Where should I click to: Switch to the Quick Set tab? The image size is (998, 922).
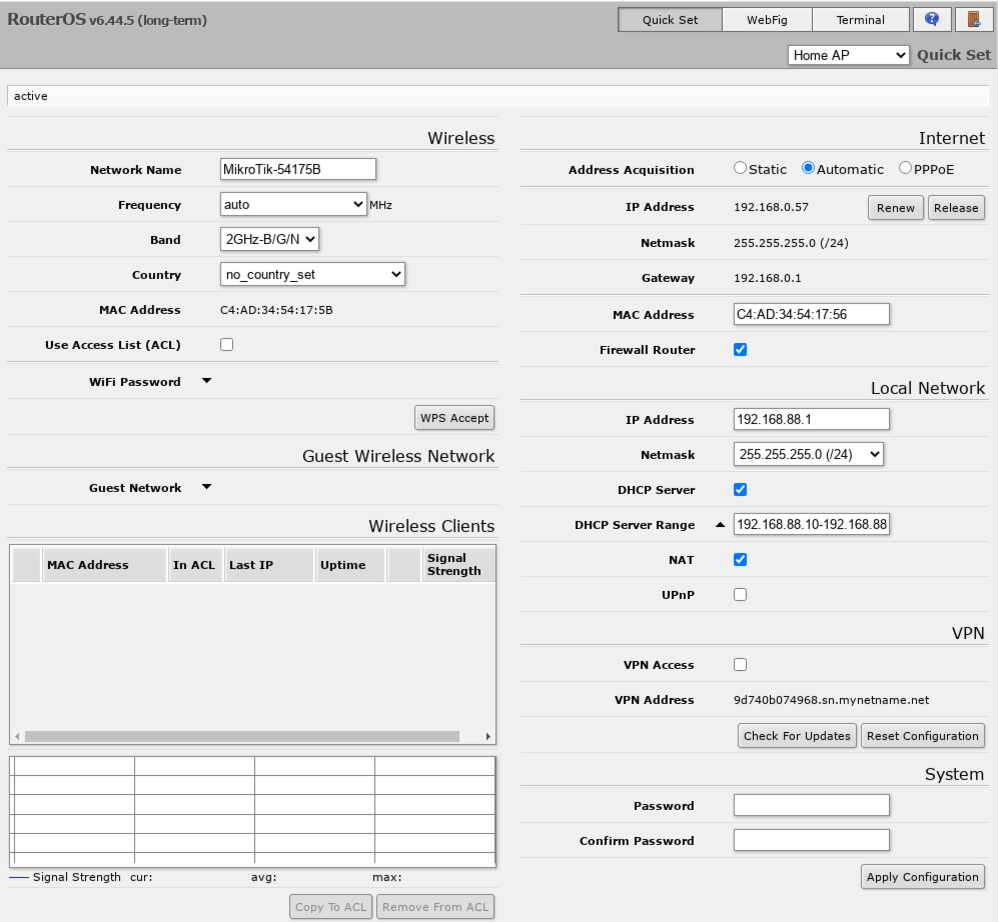pos(670,20)
